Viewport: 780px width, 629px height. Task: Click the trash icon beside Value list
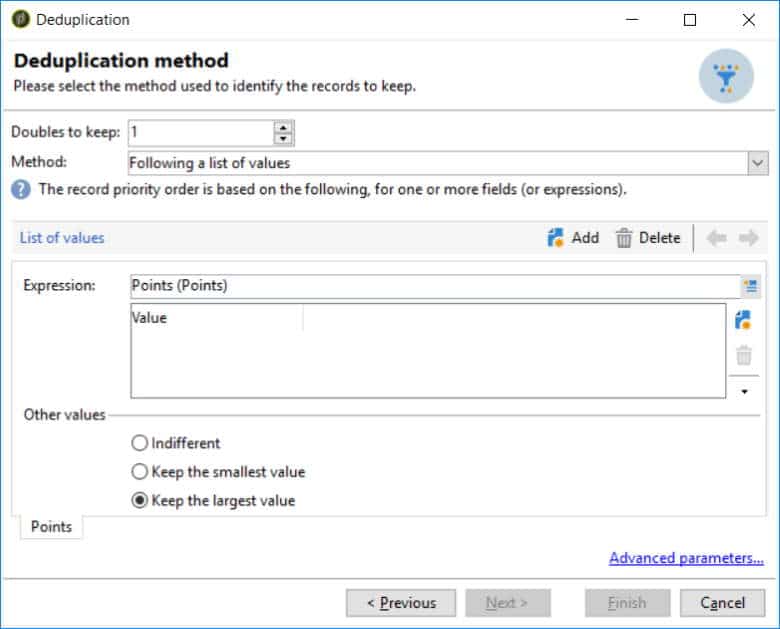[x=743, y=355]
